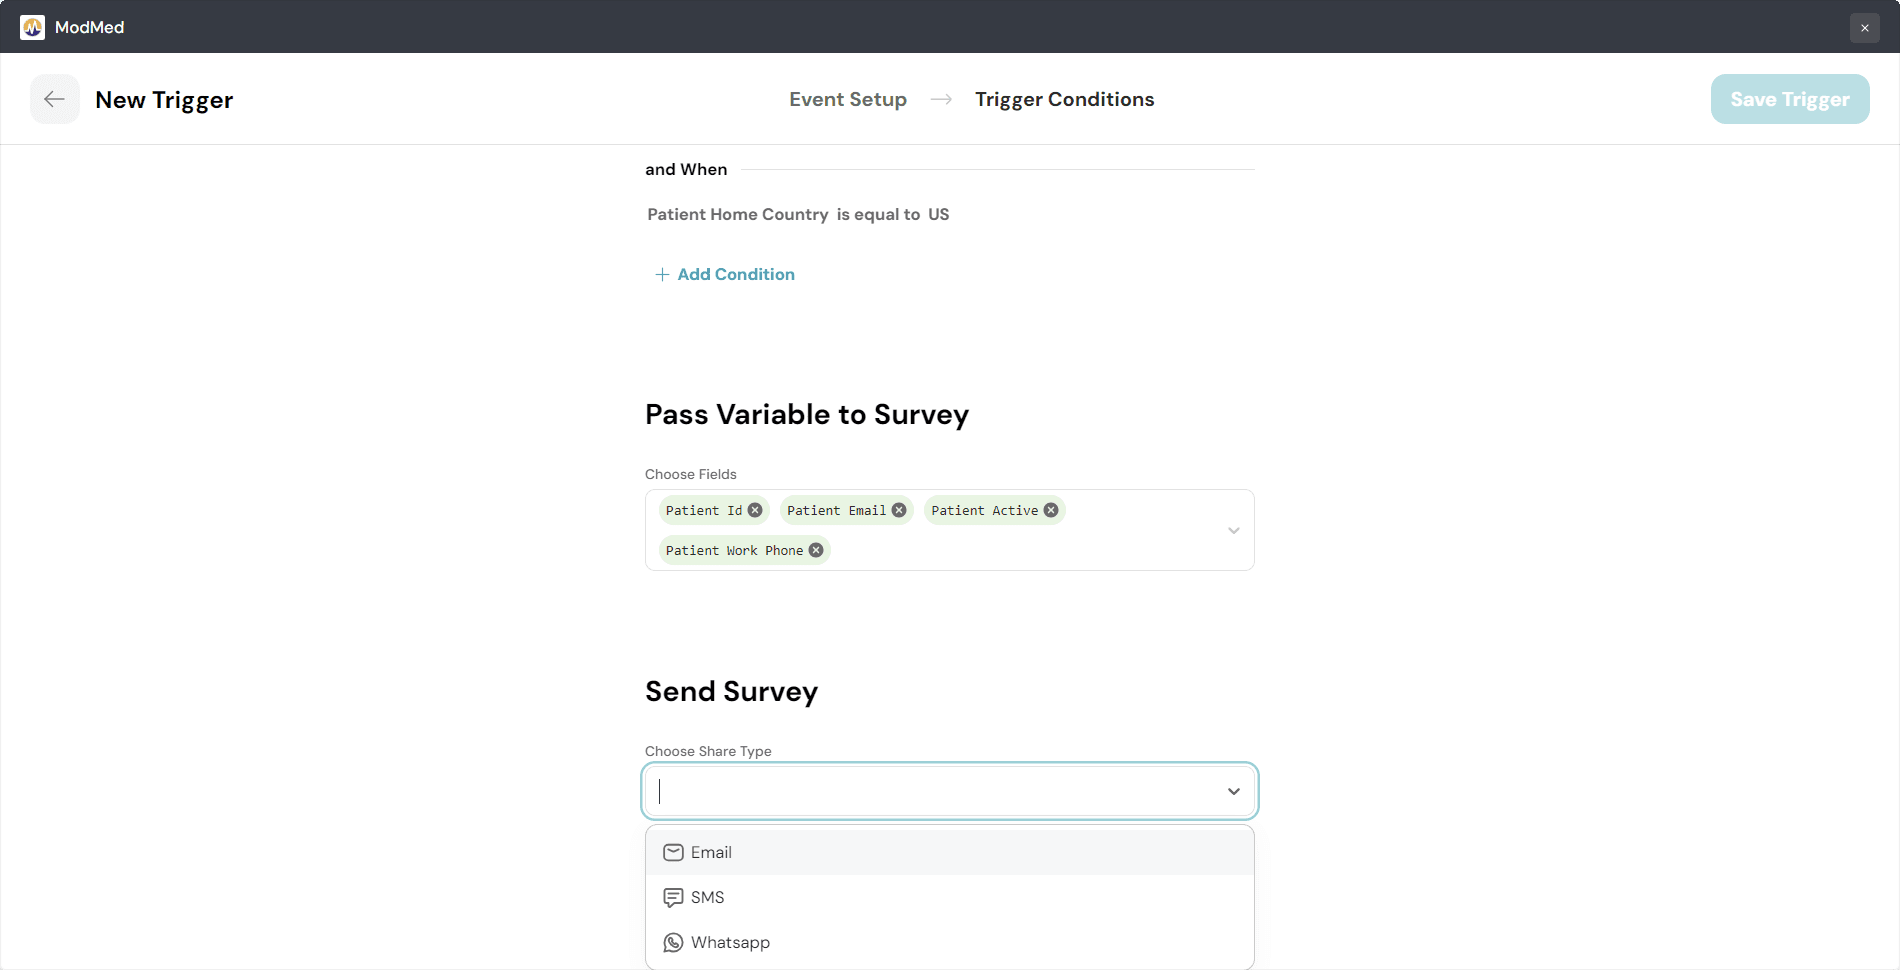Click the Whatsapp icon in share options
Viewport: 1900px width, 970px height.
click(x=673, y=942)
